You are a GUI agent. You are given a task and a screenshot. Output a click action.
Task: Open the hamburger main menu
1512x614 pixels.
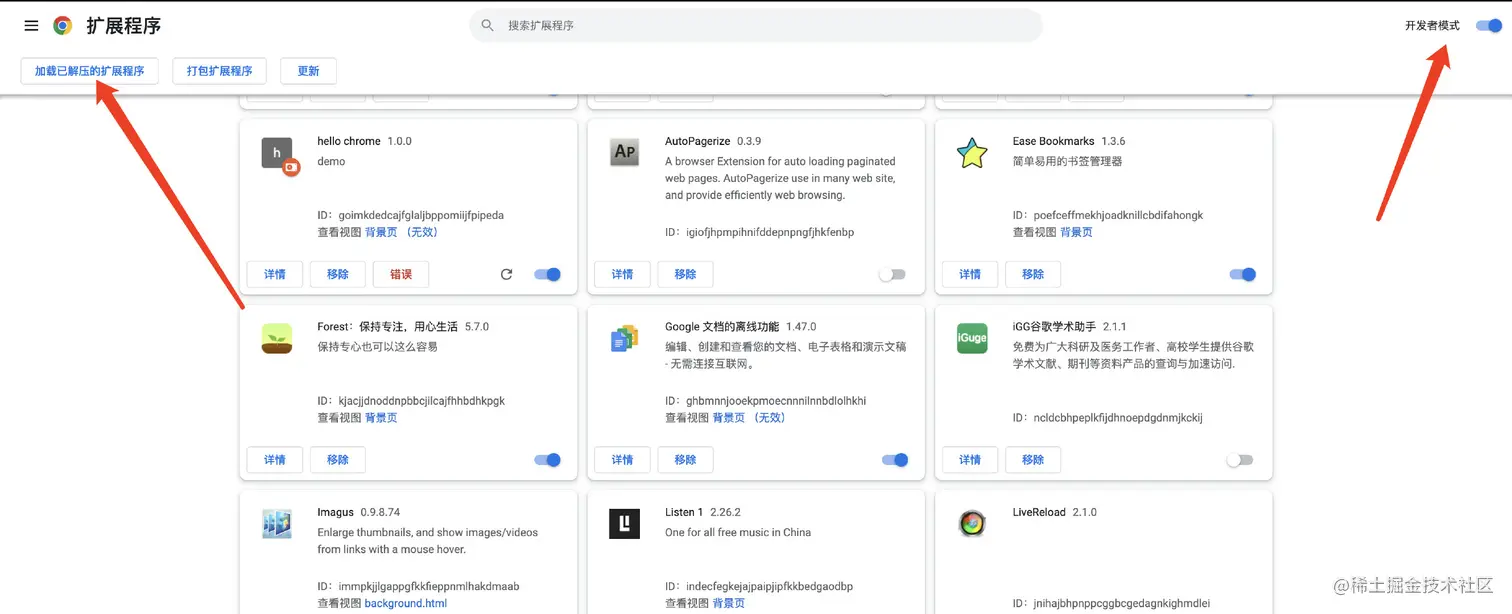[x=31, y=26]
